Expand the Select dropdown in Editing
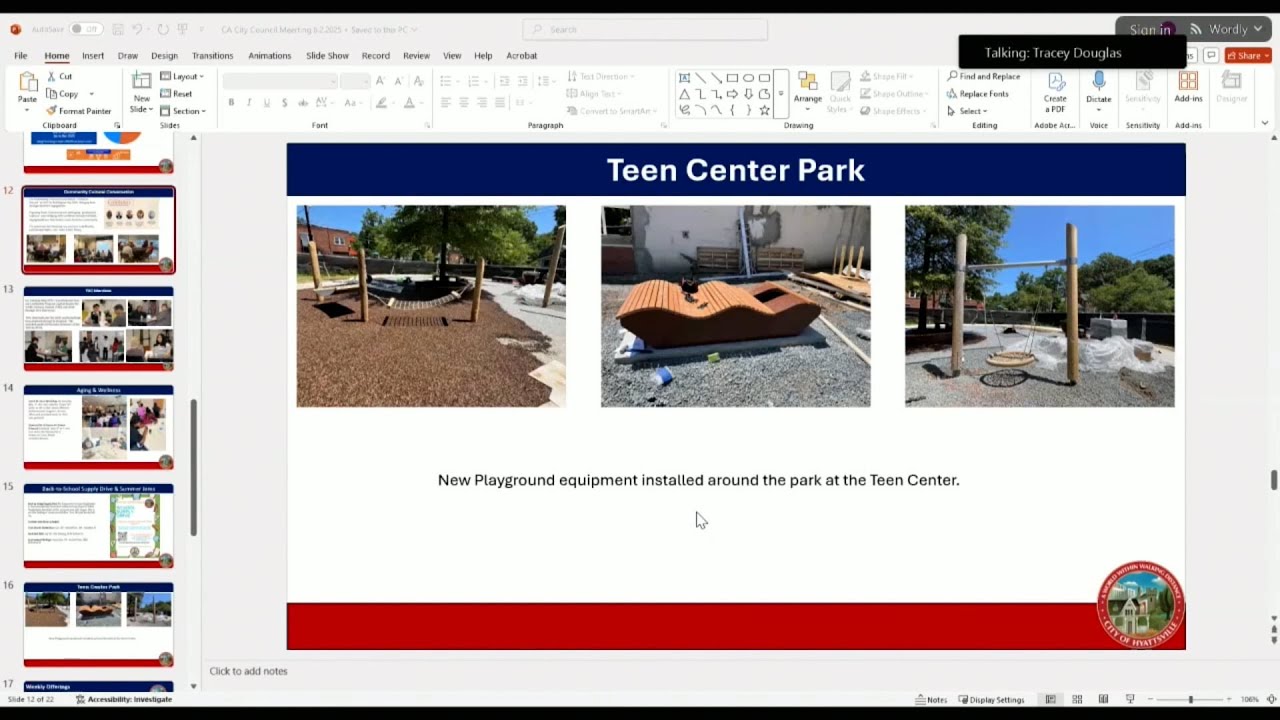The height and width of the screenshot is (720, 1280). (967, 111)
